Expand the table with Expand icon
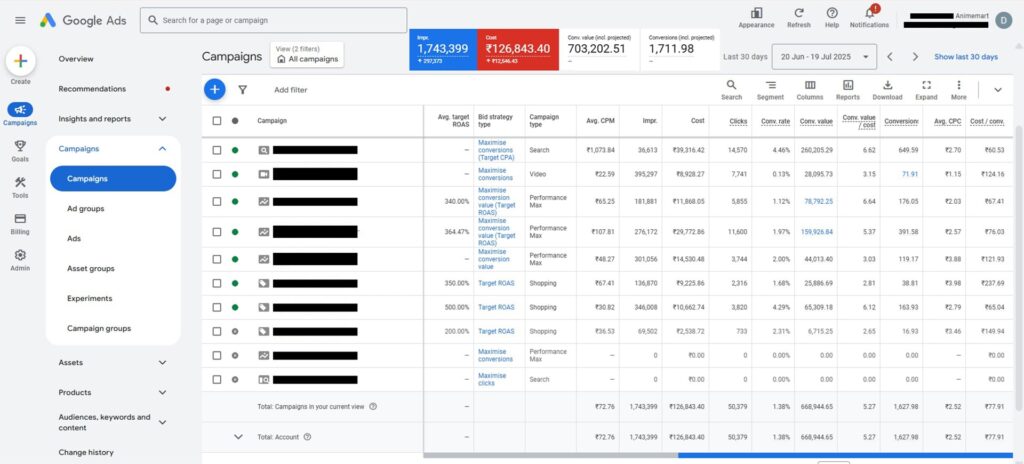1024x464 pixels. (926, 86)
